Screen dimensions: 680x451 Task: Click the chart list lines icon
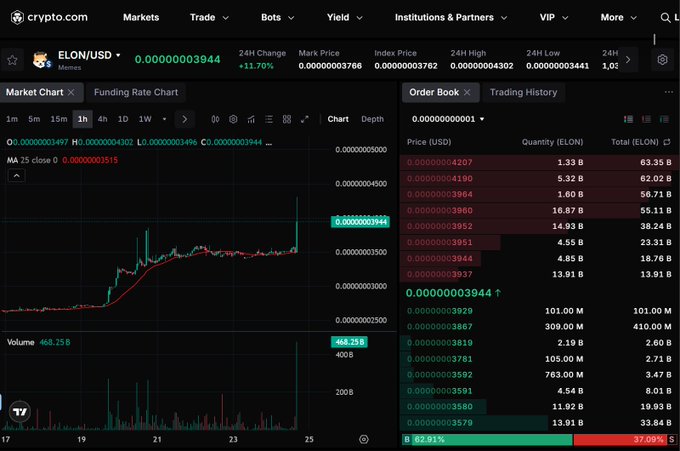pyautogui.click(x=269, y=119)
